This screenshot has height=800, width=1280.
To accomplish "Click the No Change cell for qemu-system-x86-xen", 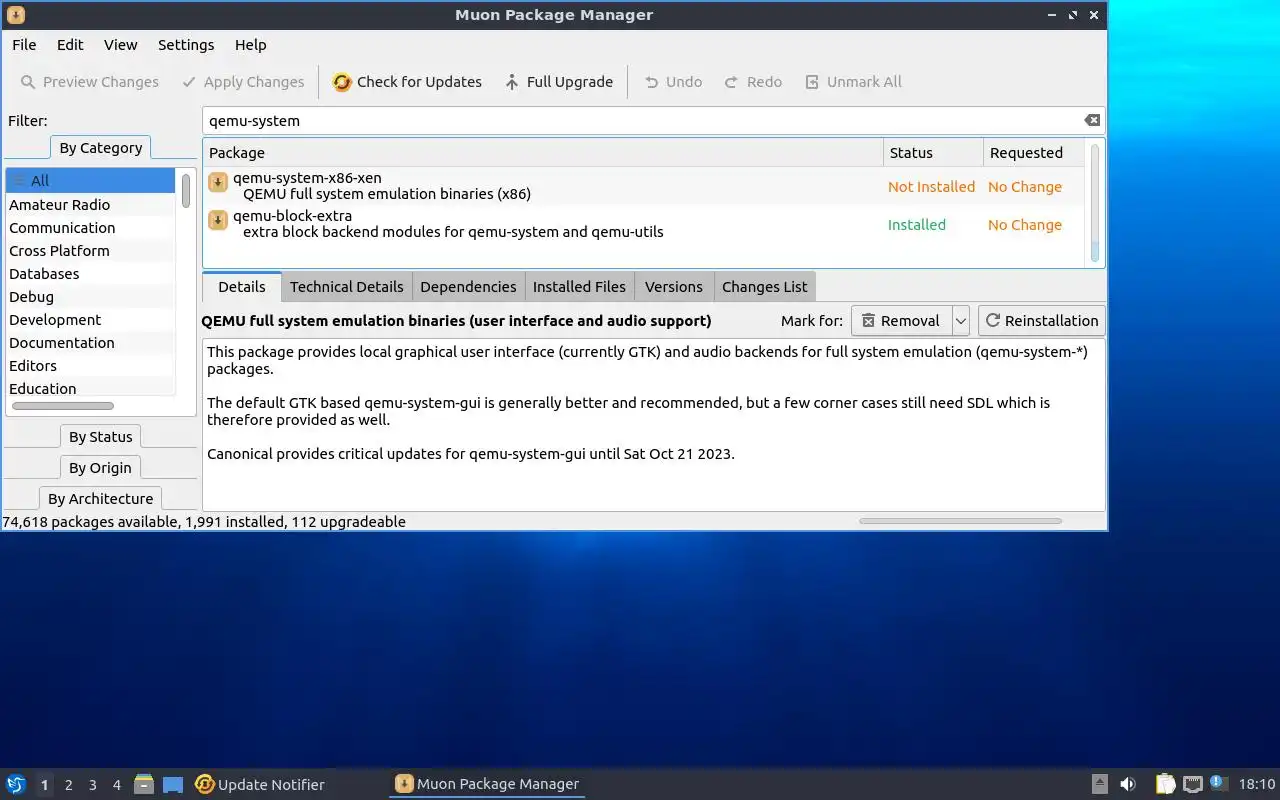I will 1024,187.
